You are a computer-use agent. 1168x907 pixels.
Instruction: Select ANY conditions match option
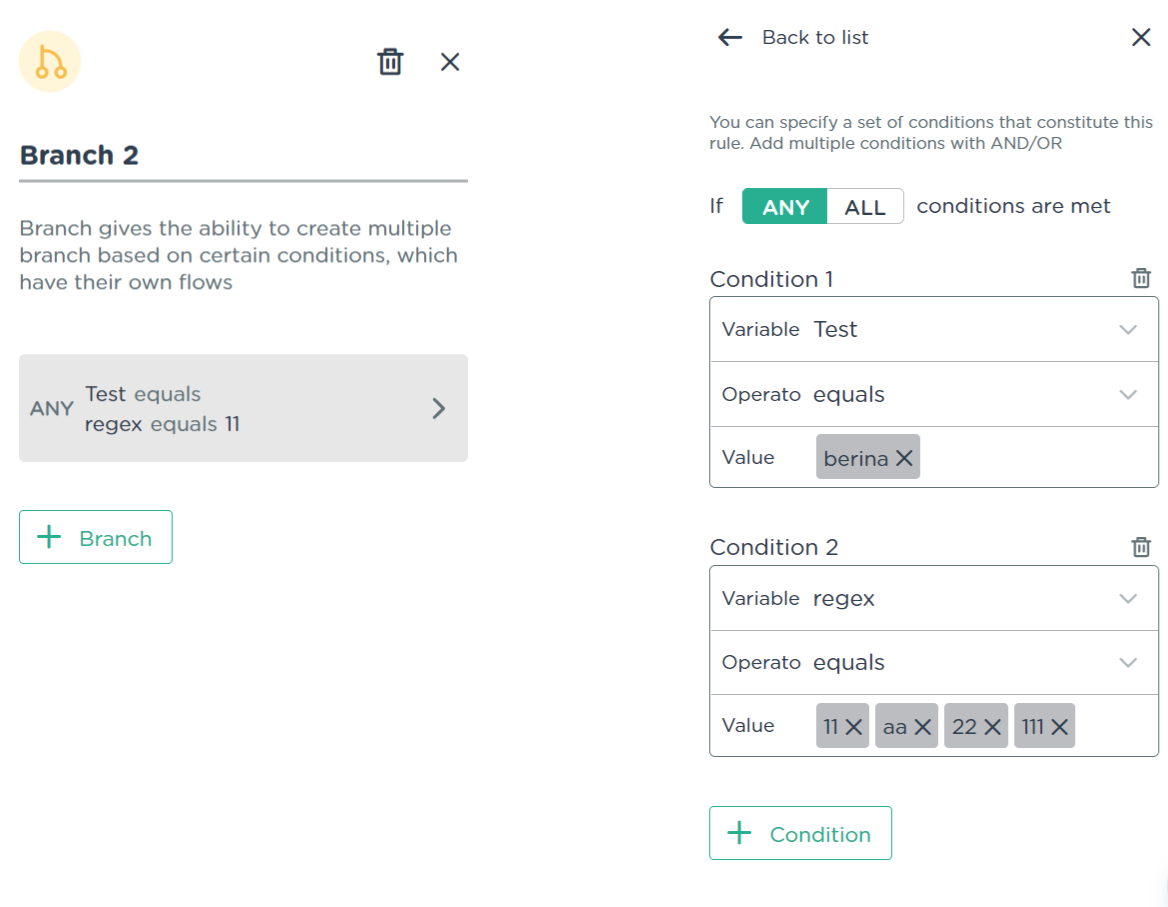click(785, 207)
